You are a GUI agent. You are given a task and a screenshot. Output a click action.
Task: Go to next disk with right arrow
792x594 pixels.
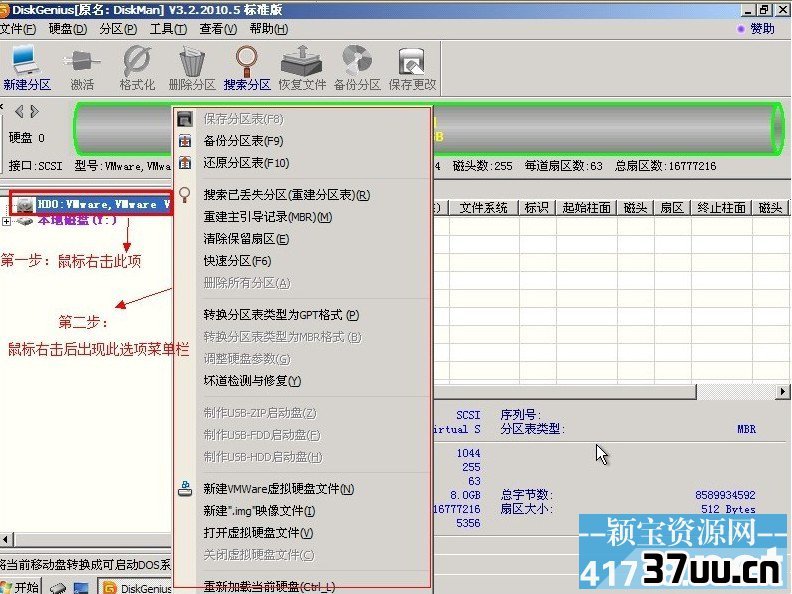coord(34,111)
